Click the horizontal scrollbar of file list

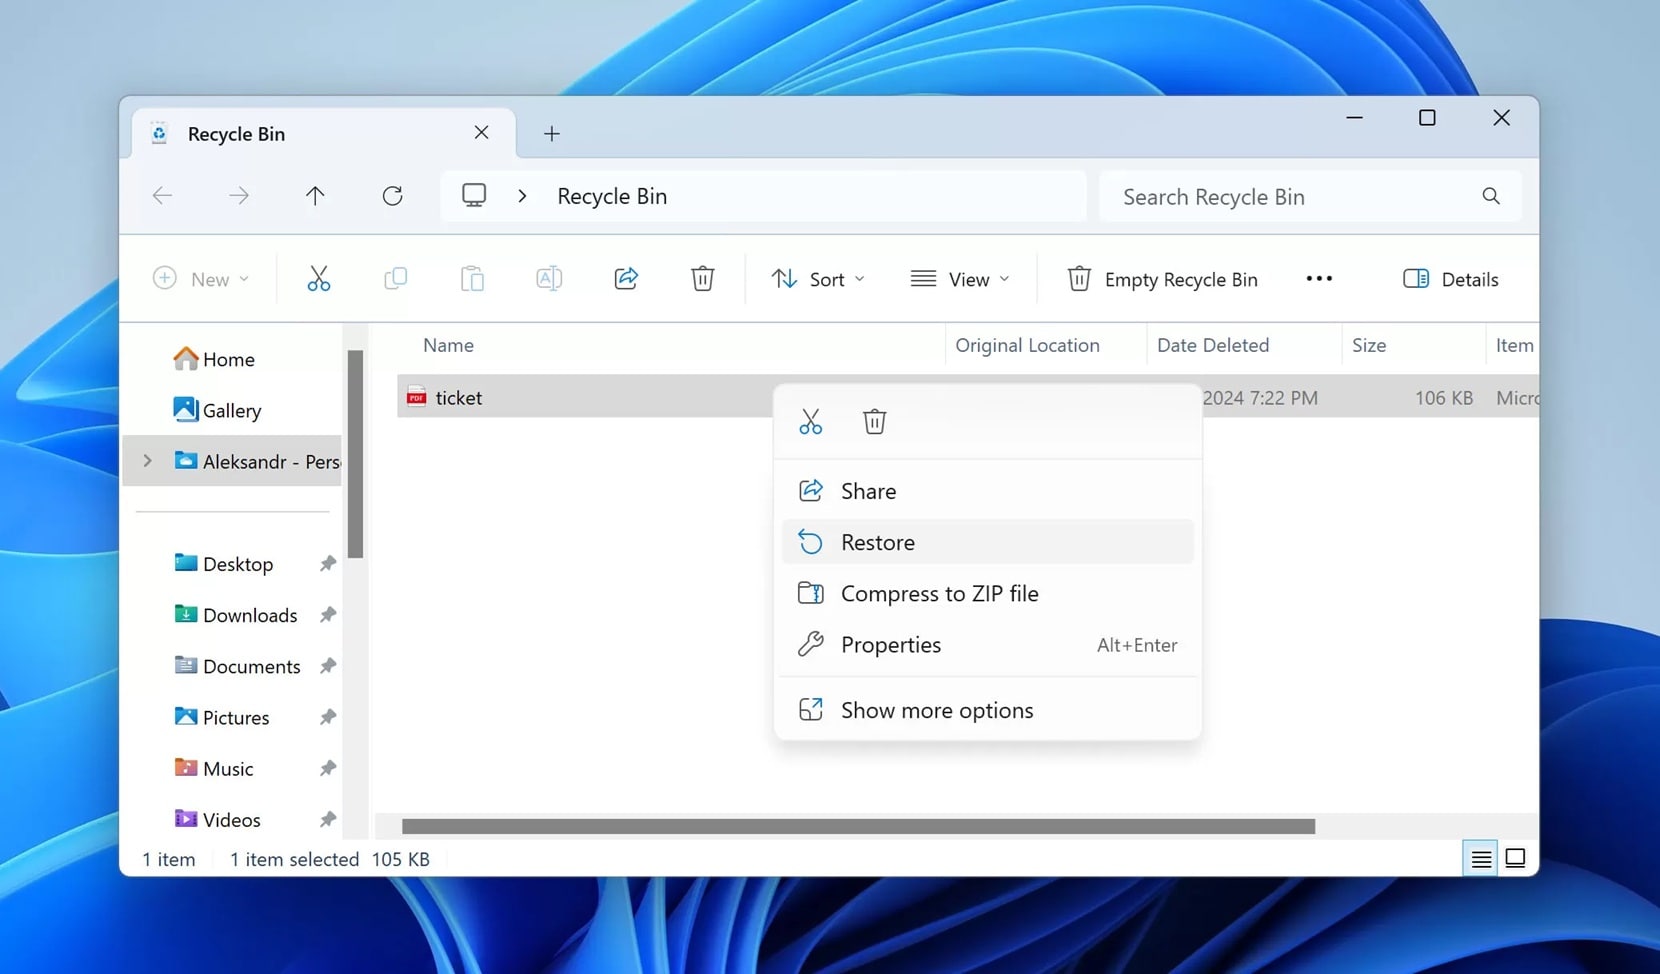click(x=858, y=826)
